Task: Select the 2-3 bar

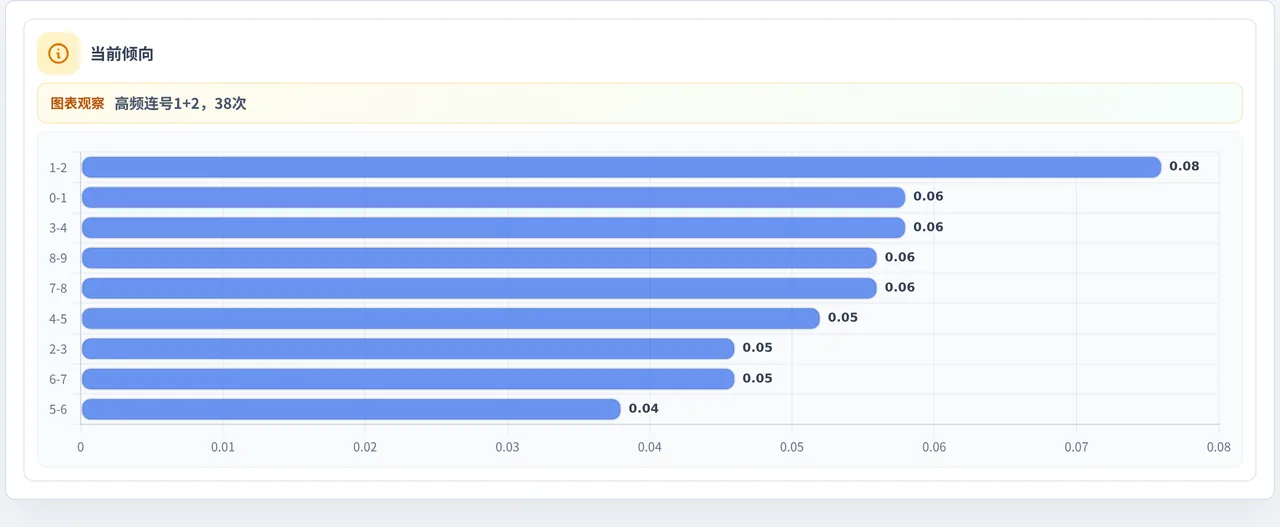Action: pyautogui.click(x=408, y=348)
